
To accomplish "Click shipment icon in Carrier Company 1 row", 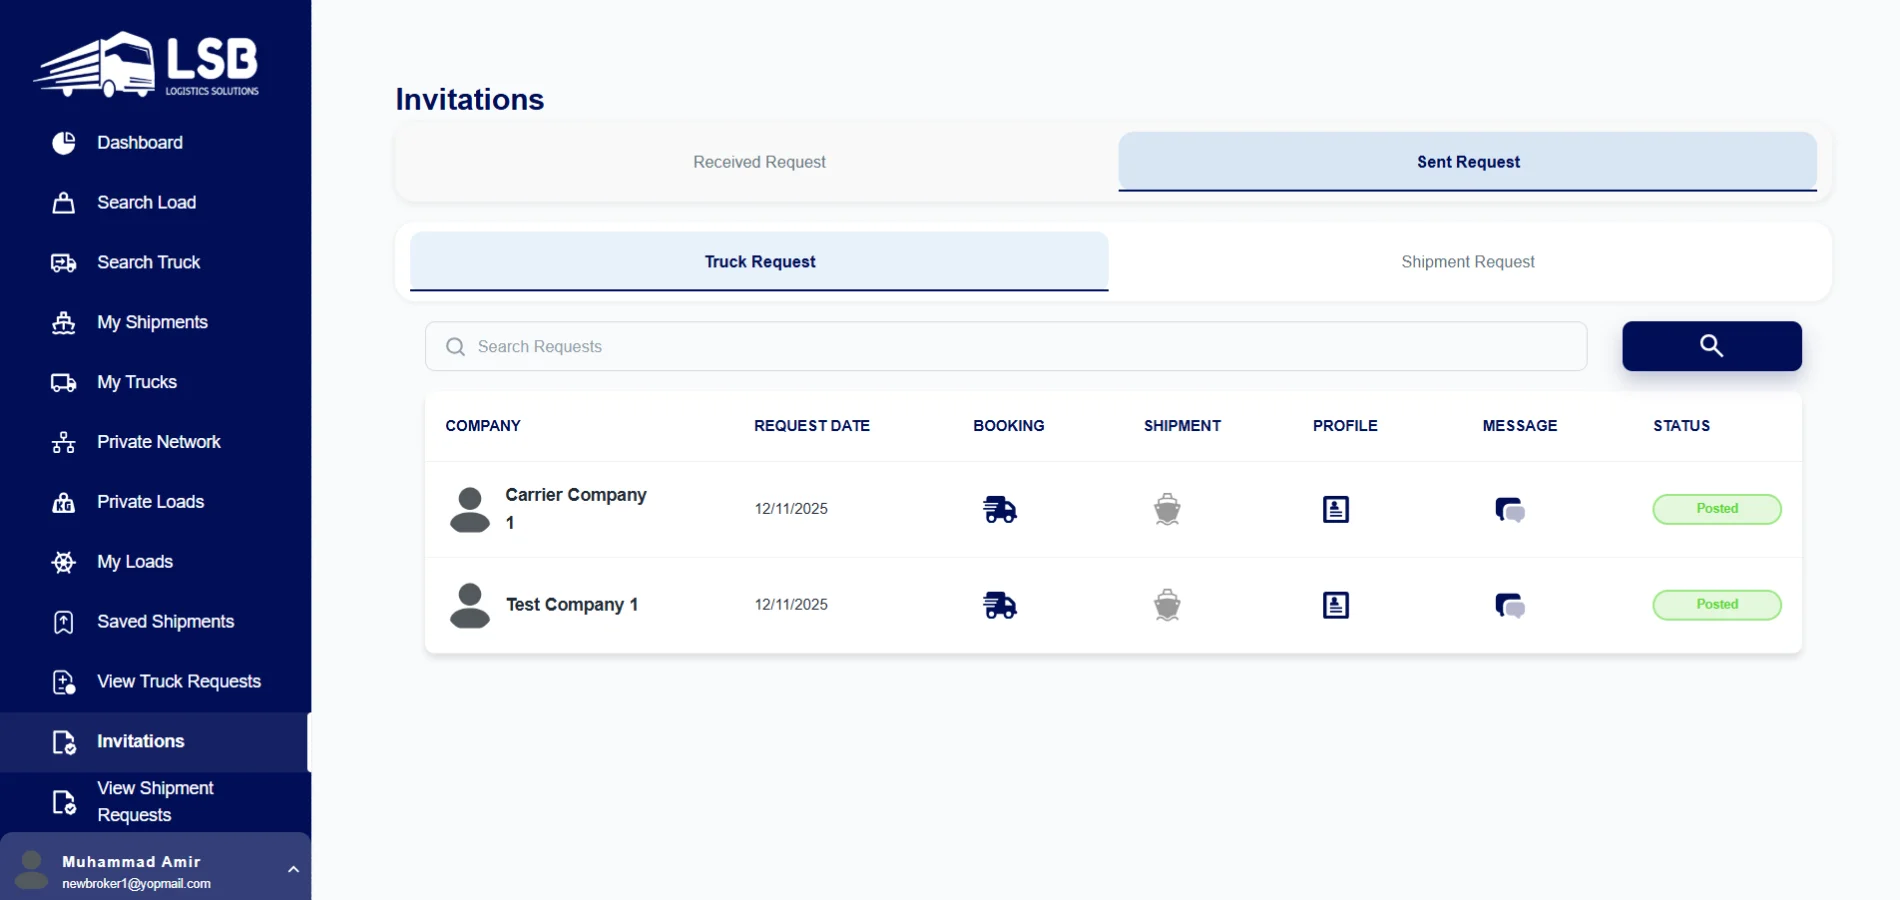I will pos(1167,509).
